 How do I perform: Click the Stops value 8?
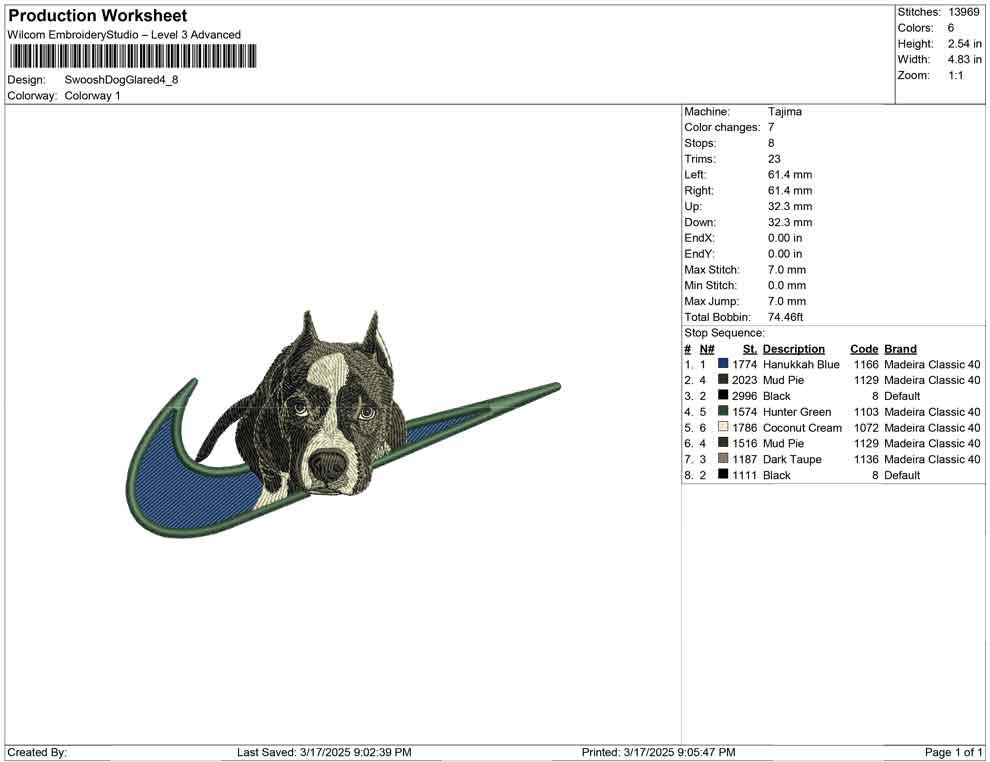point(771,143)
